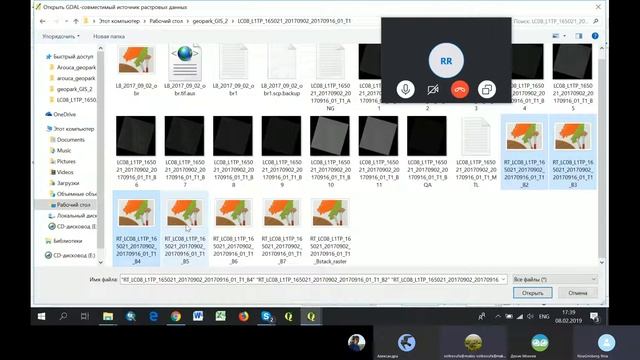Select OneDrive in the navigation pane
This screenshot has width=640, height=360.
[61, 114]
